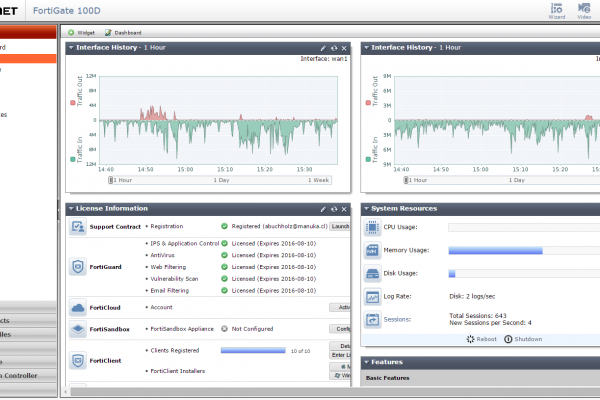
Task: Close the License Information widget
Action: (344, 209)
